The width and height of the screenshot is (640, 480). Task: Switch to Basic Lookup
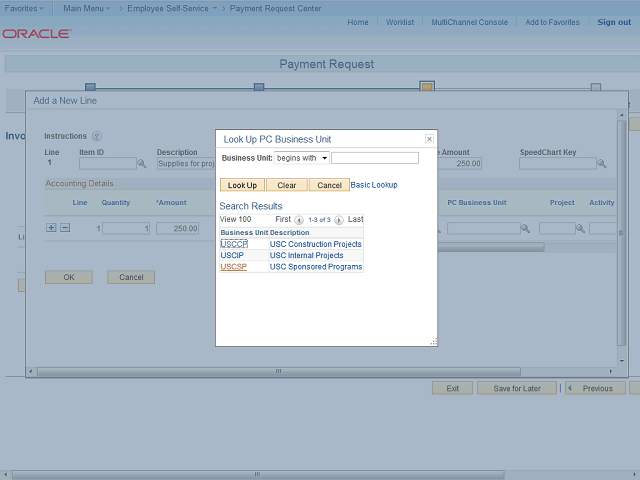click(x=373, y=185)
